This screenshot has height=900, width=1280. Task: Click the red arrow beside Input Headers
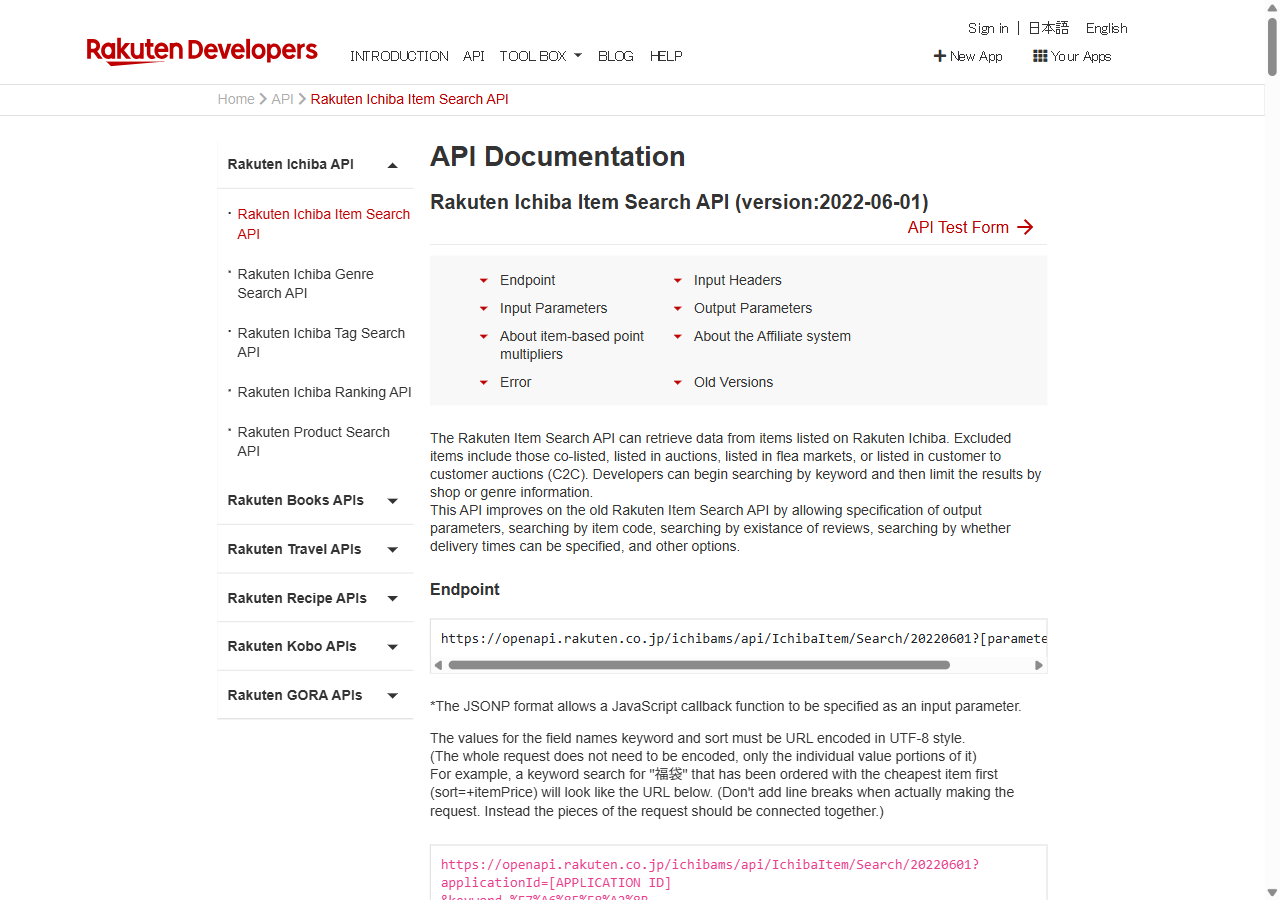pos(678,281)
